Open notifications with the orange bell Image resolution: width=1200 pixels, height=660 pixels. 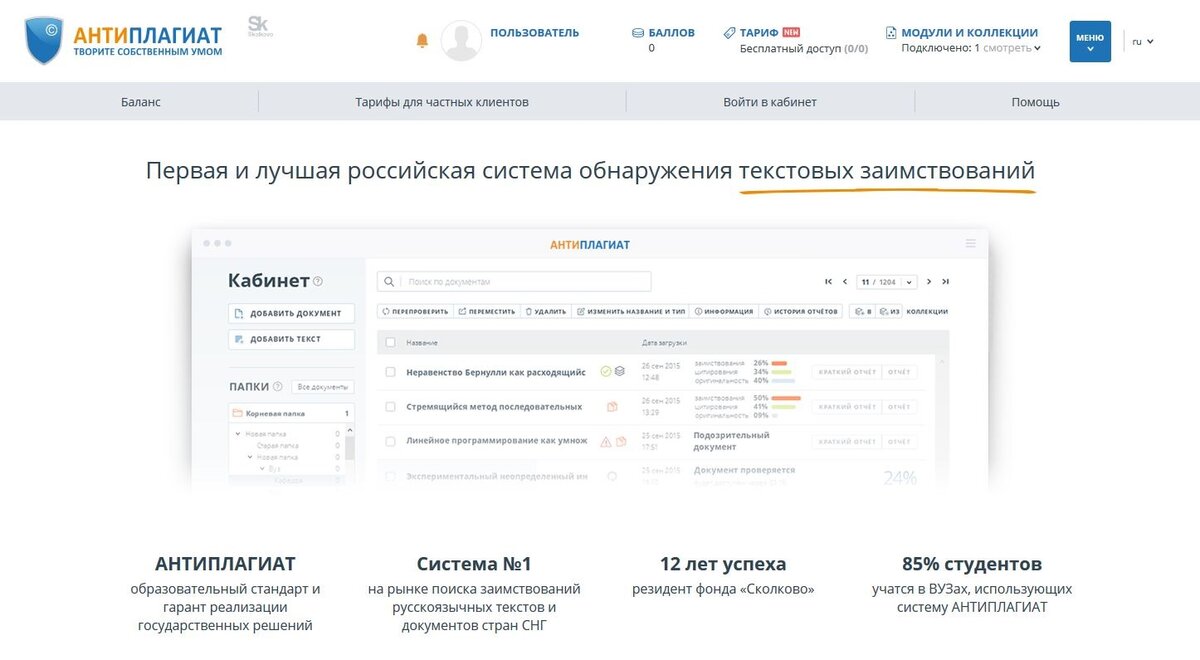pyautogui.click(x=422, y=40)
